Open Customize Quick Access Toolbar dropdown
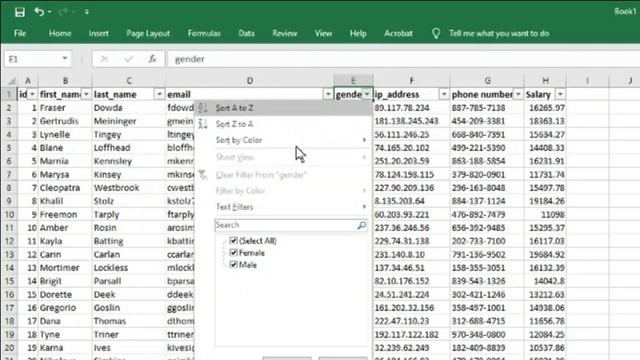The width and height of the screenshot is (640, 360). (87, 12)
